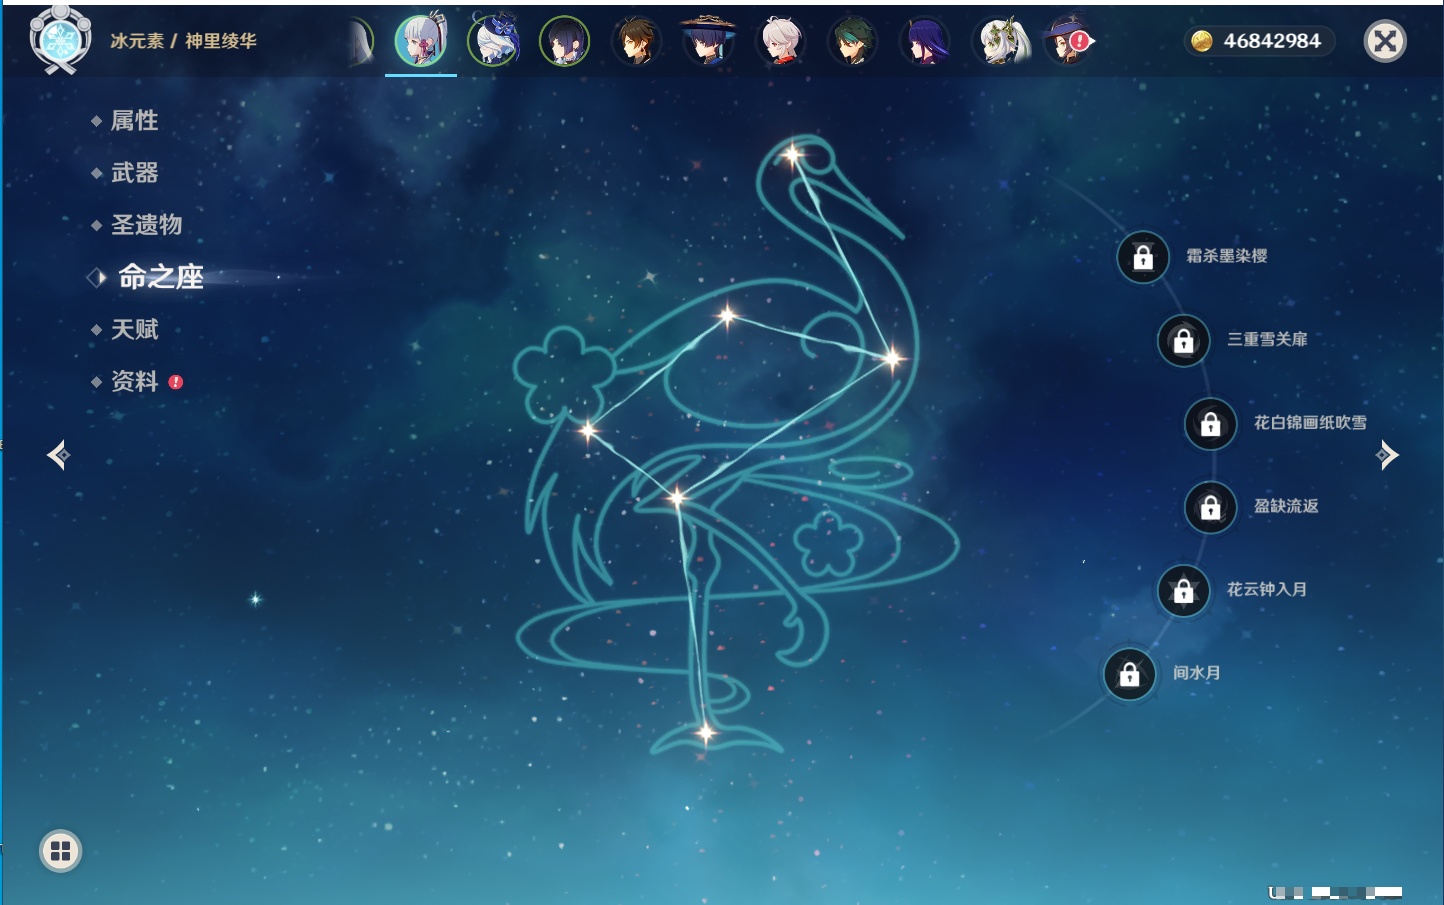This screenshot has height=905, width=1444.
Task: Switch to Zhongli's brown-haired avatar
Action: (637, 41)
